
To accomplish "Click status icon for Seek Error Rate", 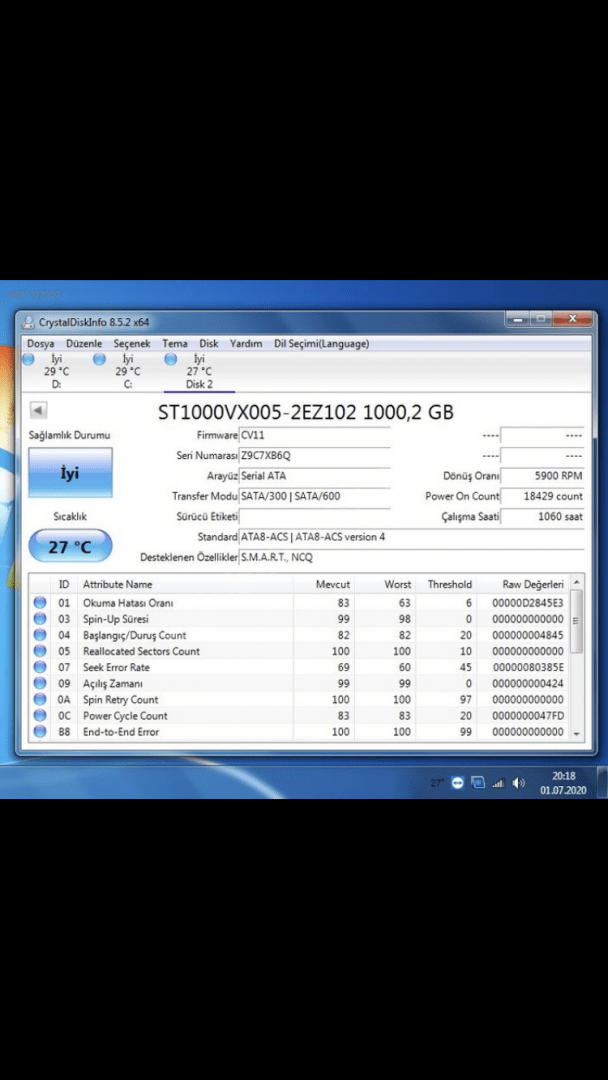I will [40, 667].
